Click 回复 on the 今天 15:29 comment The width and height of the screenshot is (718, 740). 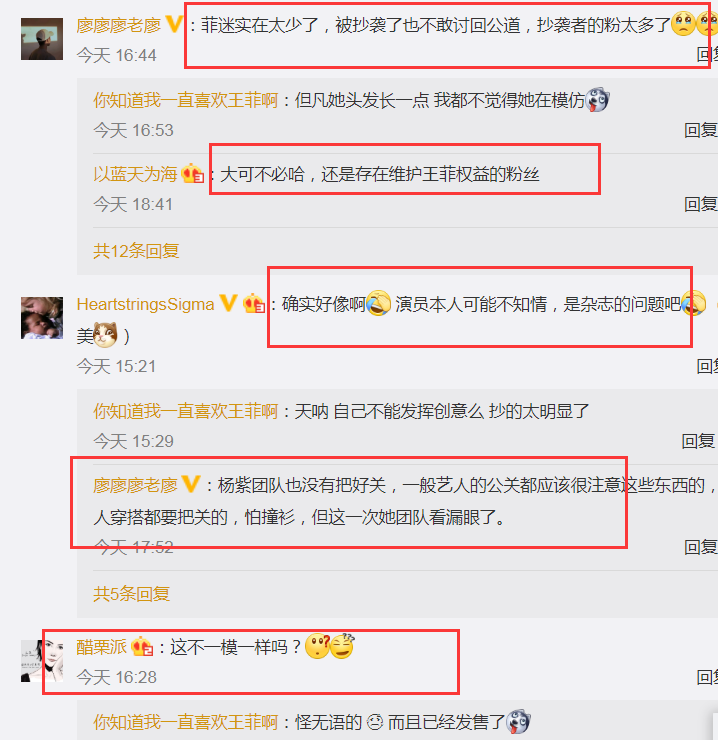pyautogui.click(x=698, y=441)
